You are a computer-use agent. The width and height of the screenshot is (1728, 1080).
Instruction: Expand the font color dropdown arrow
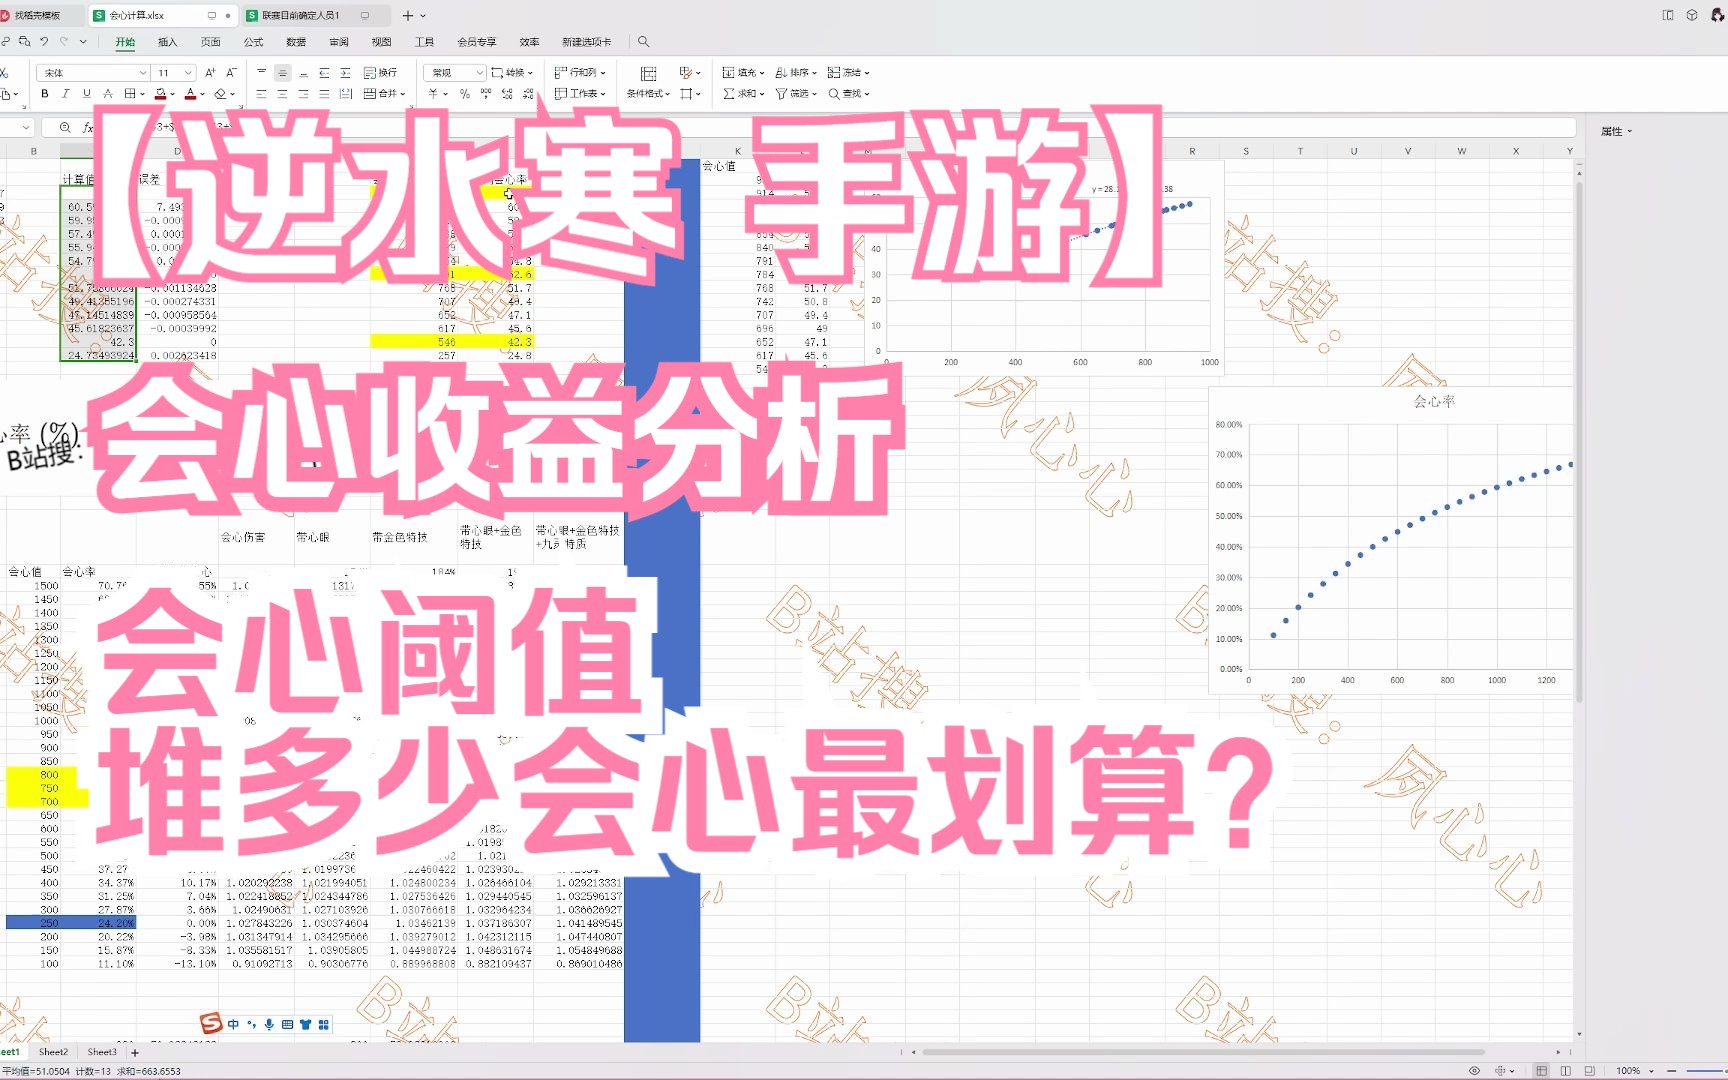click(203, 95)
